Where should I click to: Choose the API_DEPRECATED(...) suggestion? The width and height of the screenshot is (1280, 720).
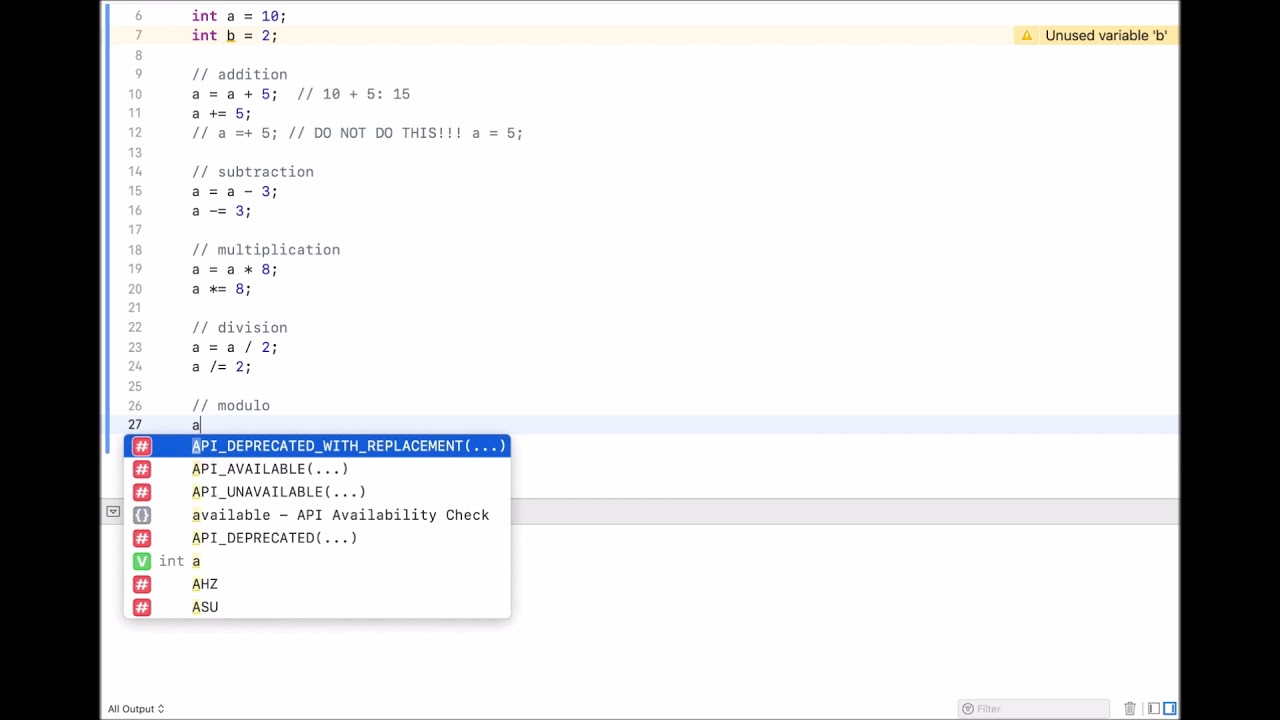tap(274, 538)
